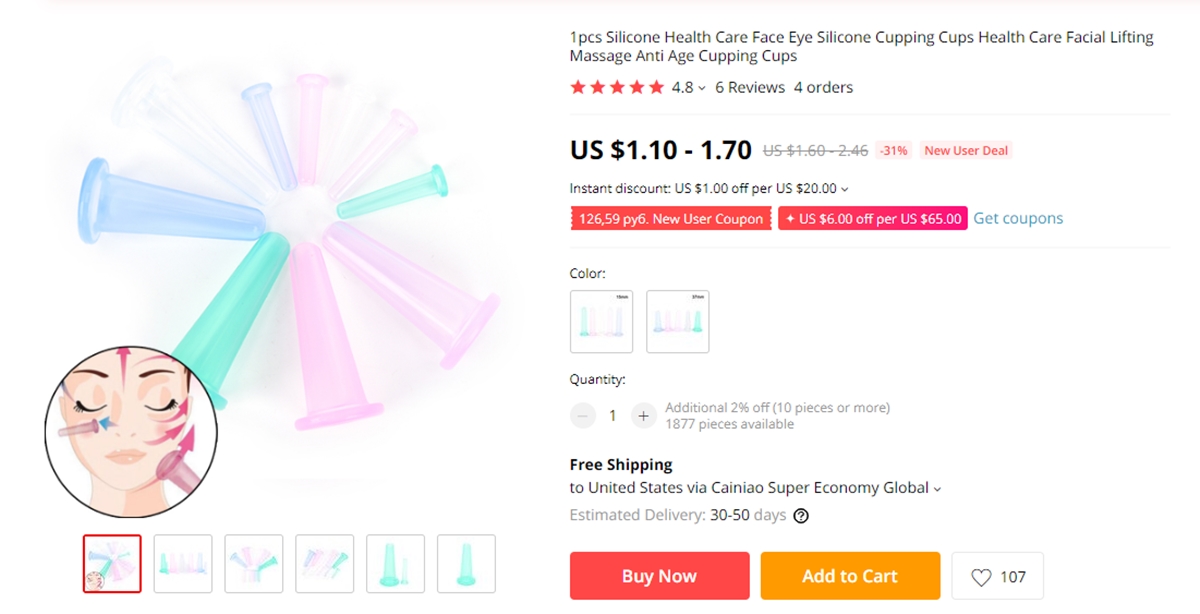Click the heart wishlist icon
Image resolution: width=1200 pixels, height=614 pixels.
982,577
